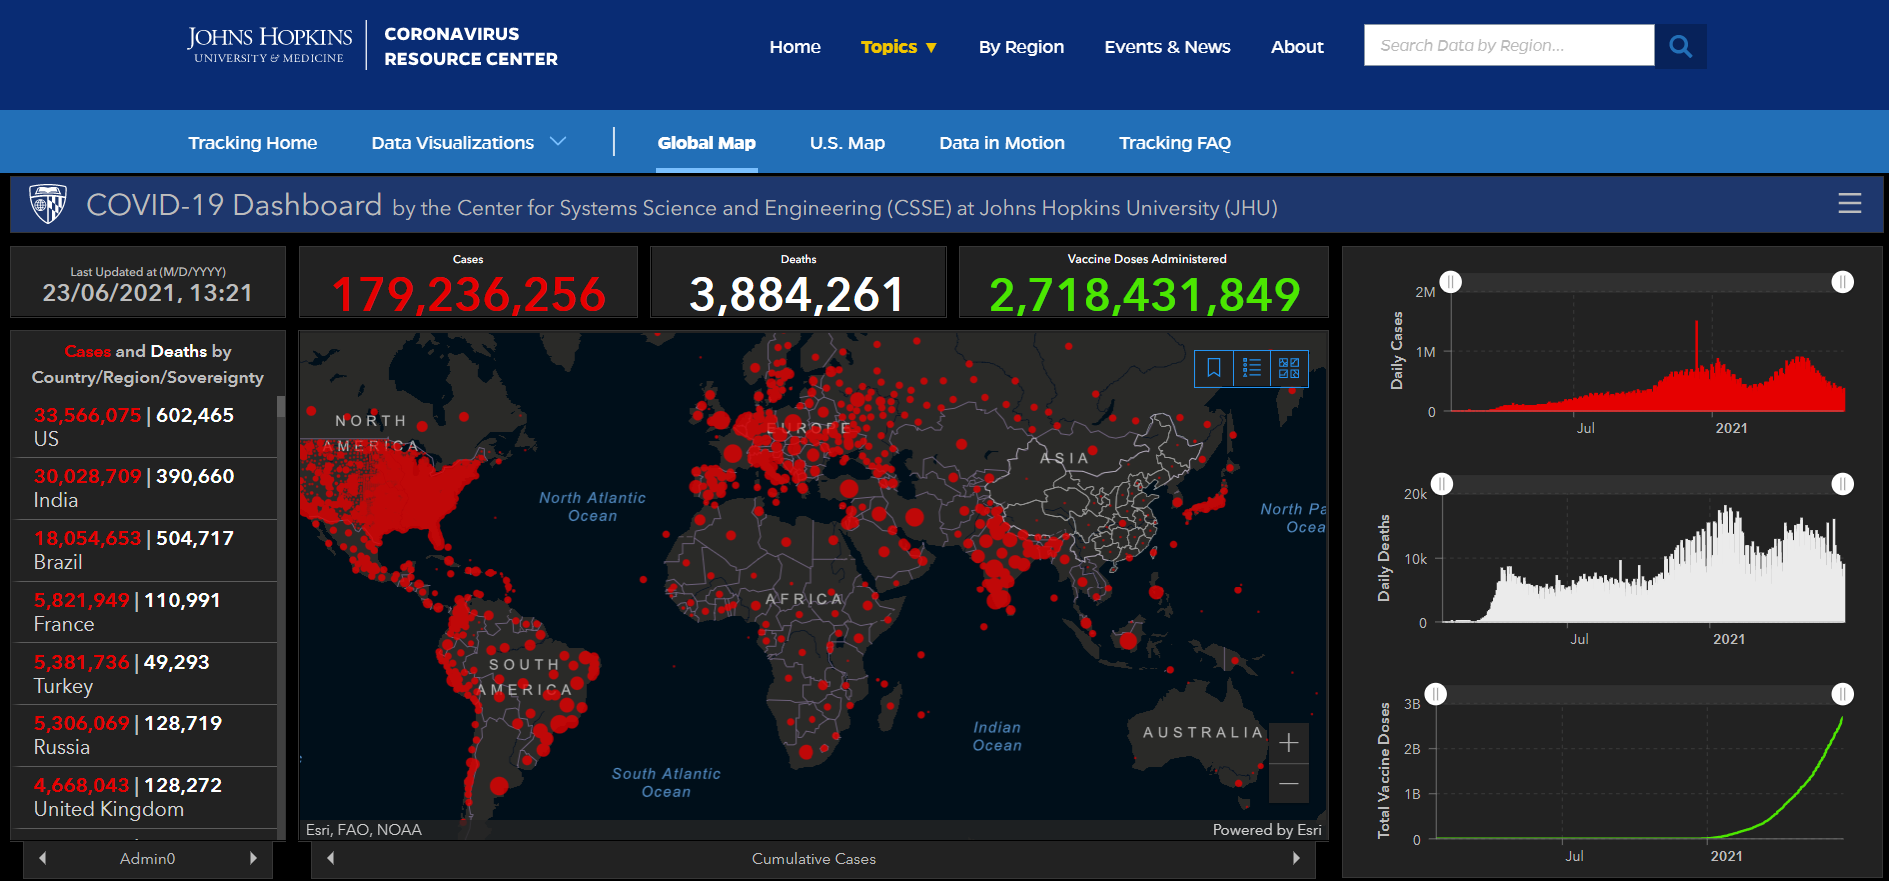1889x881 pixels.
Task: Select the United Kingdom row in country list
Action: pos(145,797)
